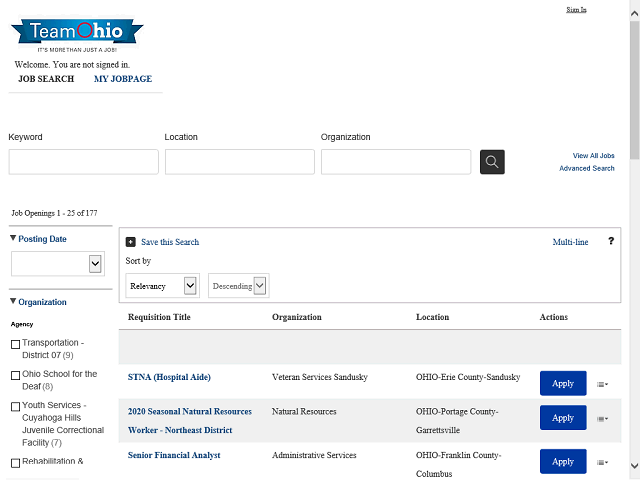Open 2020 Seasonal Natural Resources Worker posting
The width and height of the screenshot is (640, 480).
coord(190,421)
